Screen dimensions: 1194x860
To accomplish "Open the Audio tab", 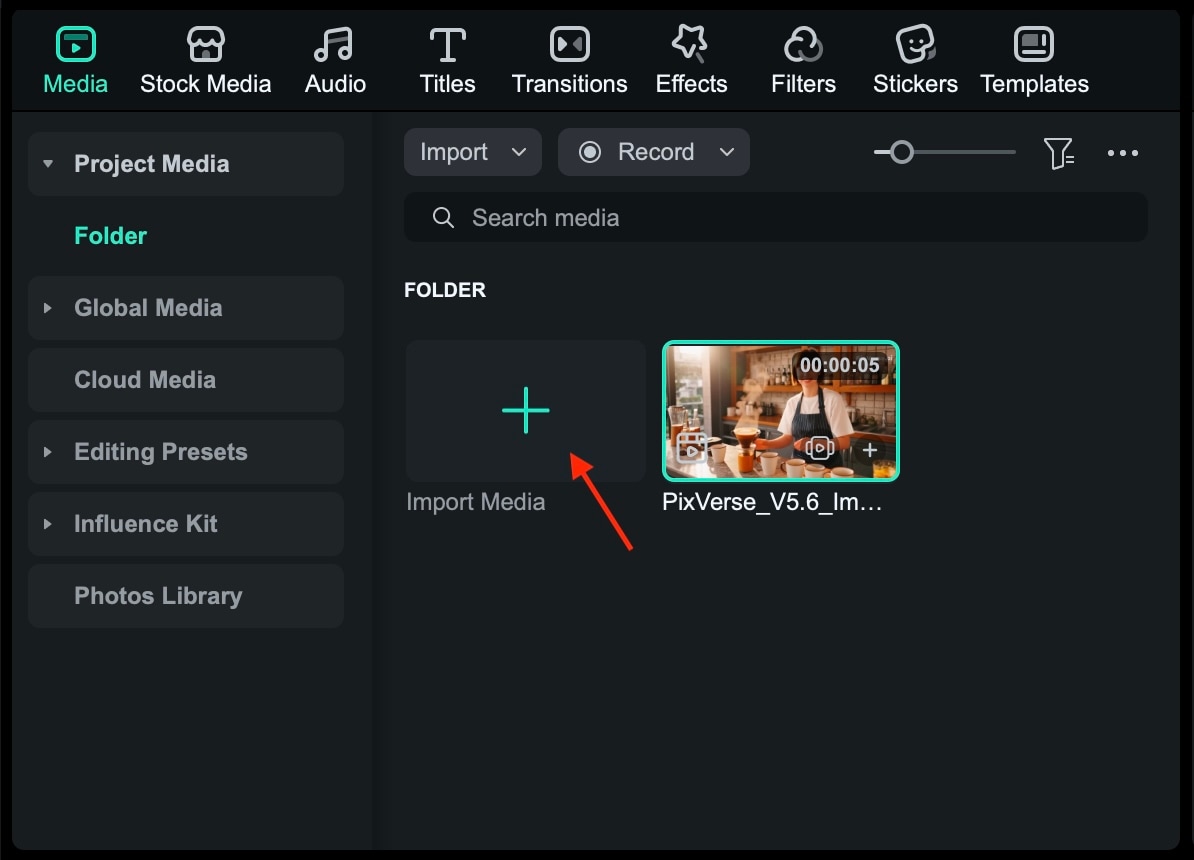I will [x=335, y=44].
